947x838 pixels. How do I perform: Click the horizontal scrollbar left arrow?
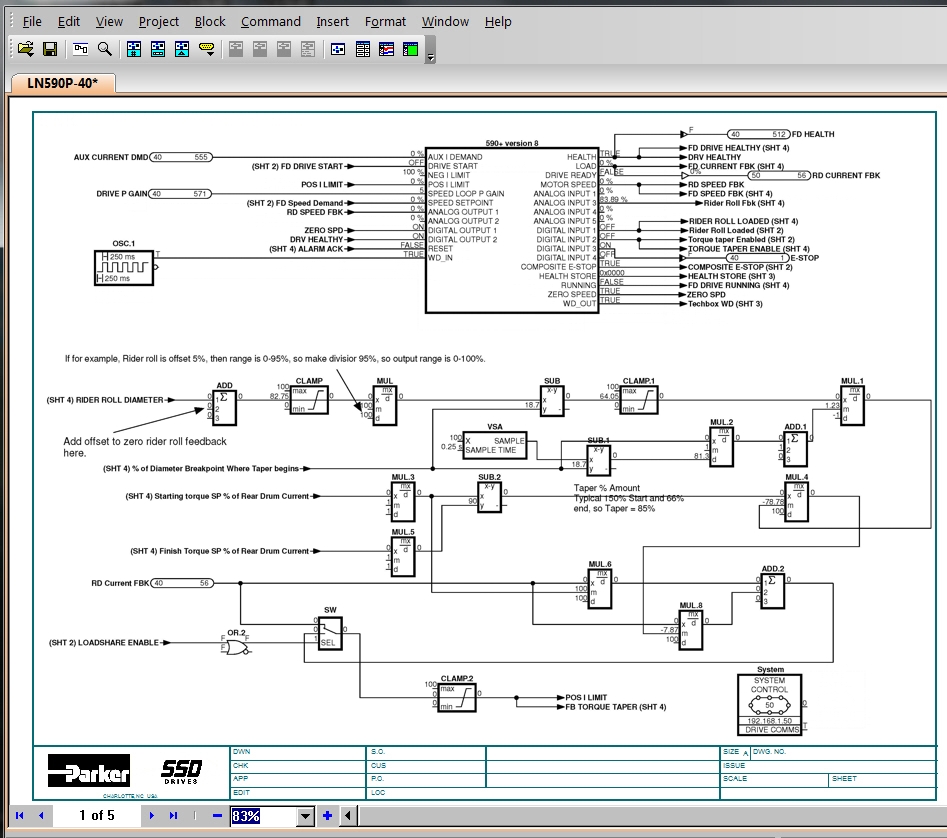point(347,816)
